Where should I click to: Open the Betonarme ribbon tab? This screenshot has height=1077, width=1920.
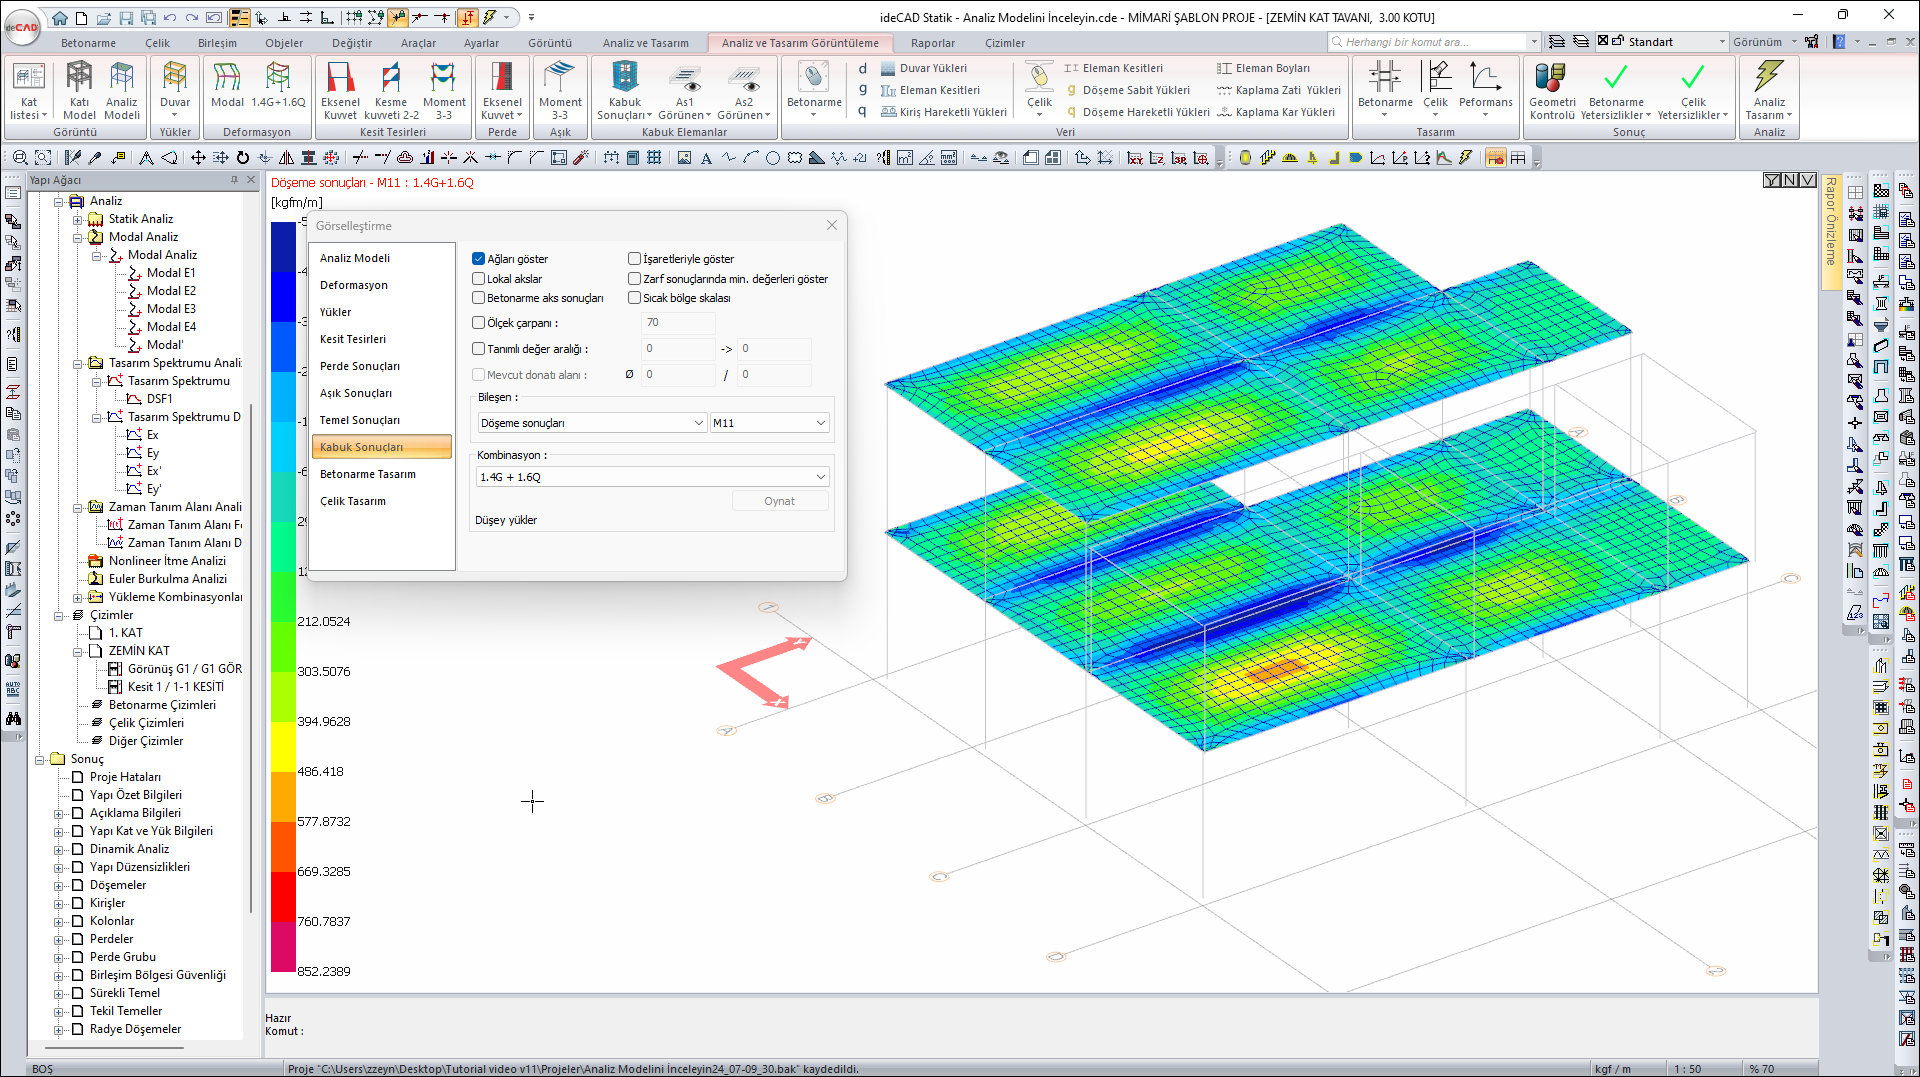tap(88, 43)
